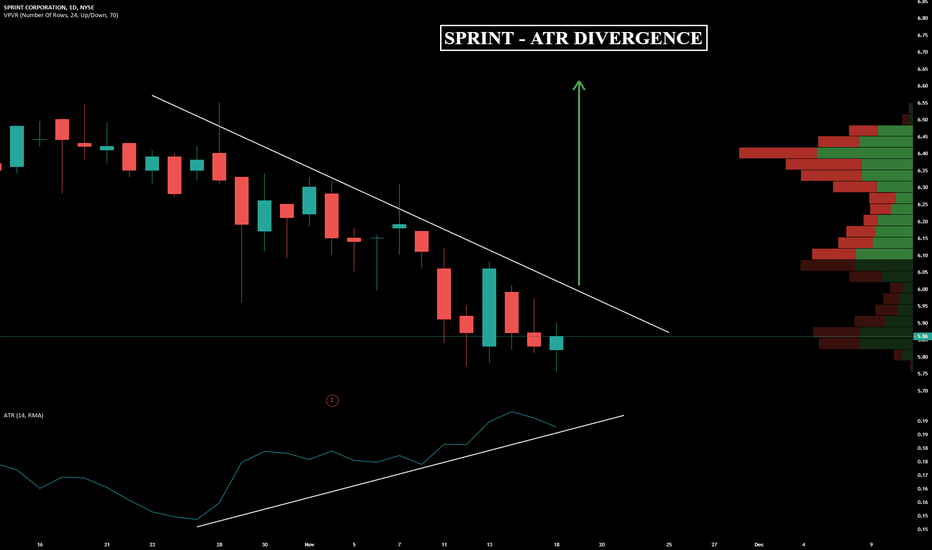Screen dimensions: 932x550
Task: Click the large teal candle above date 13
Action: 489,307
